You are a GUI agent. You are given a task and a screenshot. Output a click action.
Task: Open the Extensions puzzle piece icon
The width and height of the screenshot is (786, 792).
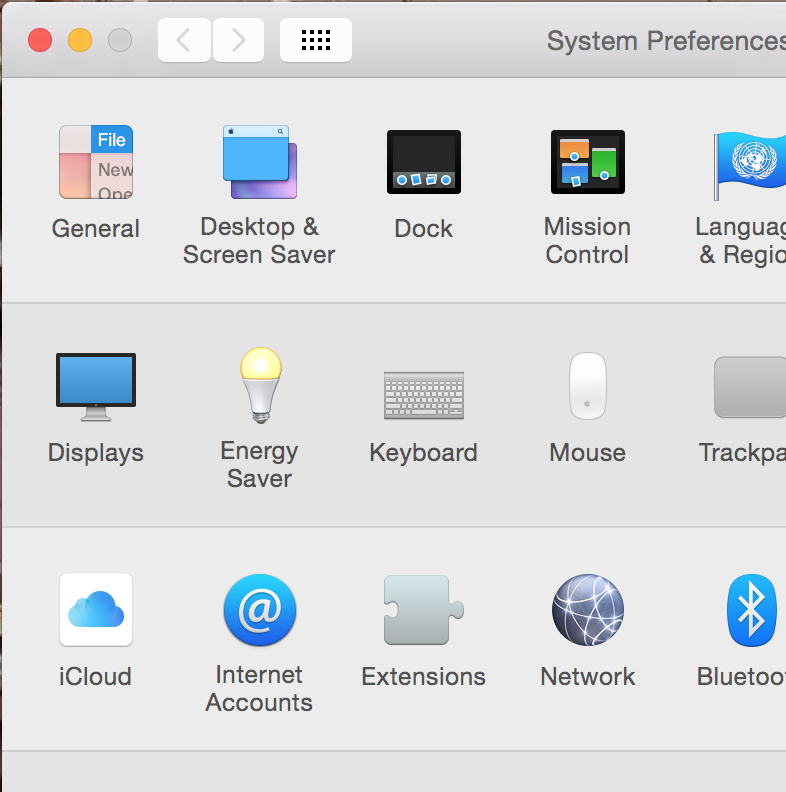coord(424,610)
